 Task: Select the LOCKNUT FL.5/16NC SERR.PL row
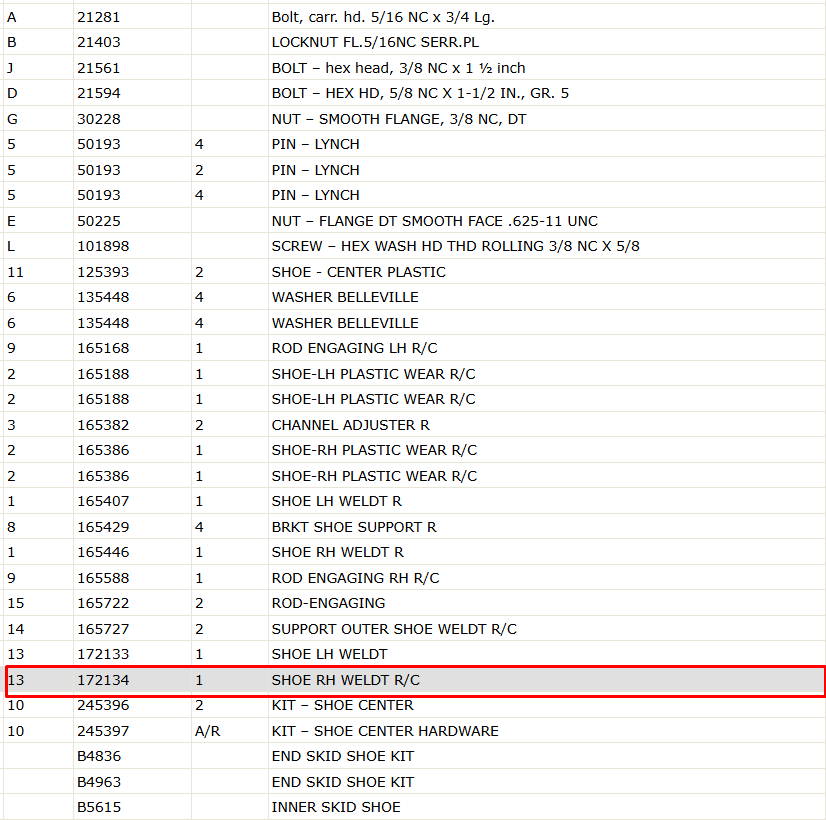[x=415, y=42]
